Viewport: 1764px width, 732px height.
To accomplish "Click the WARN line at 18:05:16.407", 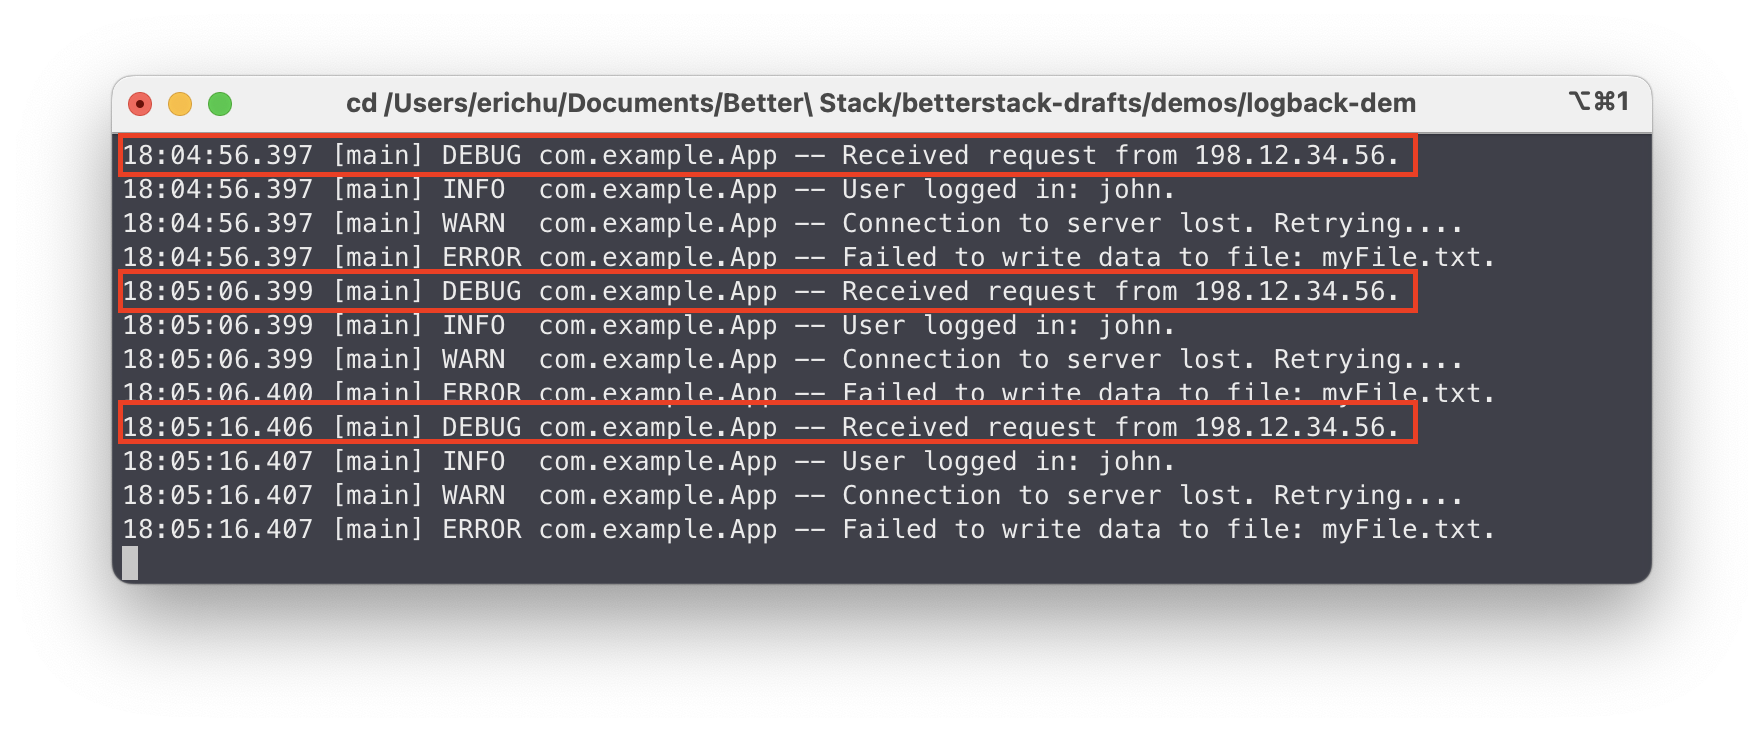I will click(792, 496).
